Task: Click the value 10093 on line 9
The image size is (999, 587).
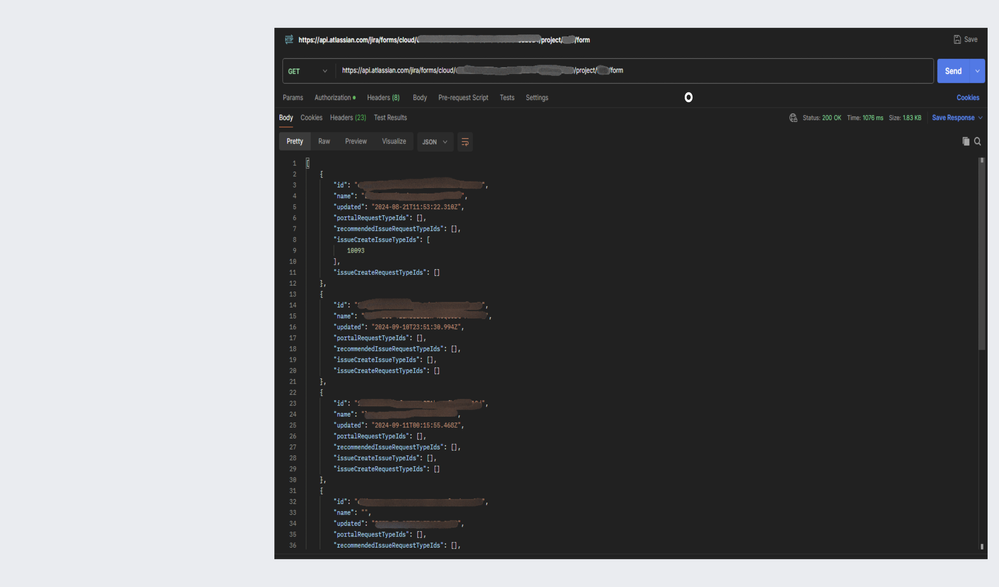Action: [x=356, y=251]
